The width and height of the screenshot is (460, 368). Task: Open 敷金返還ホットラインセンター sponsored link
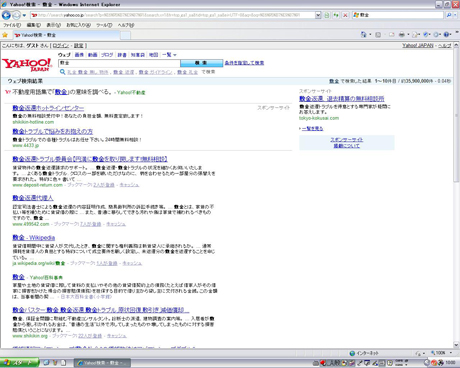point(48,108)
